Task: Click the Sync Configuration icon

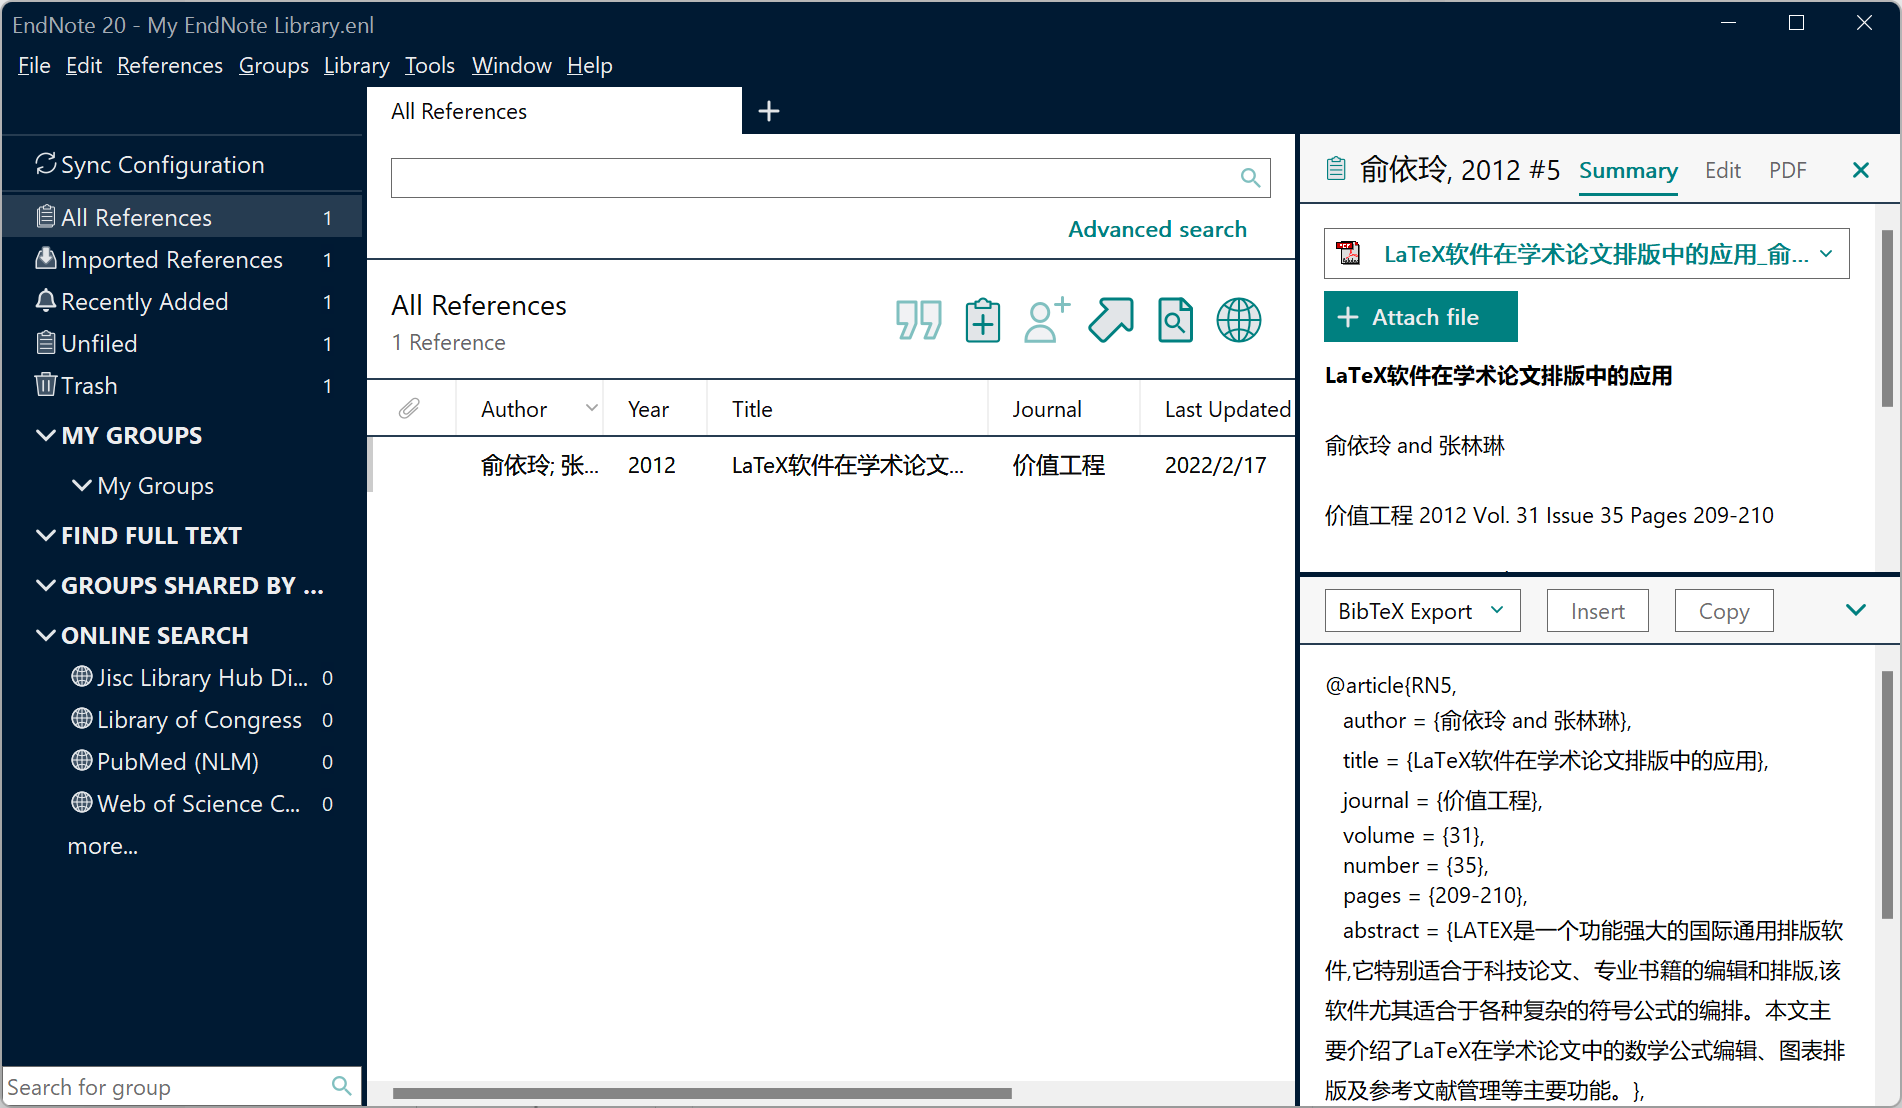Action: point(46,164)
